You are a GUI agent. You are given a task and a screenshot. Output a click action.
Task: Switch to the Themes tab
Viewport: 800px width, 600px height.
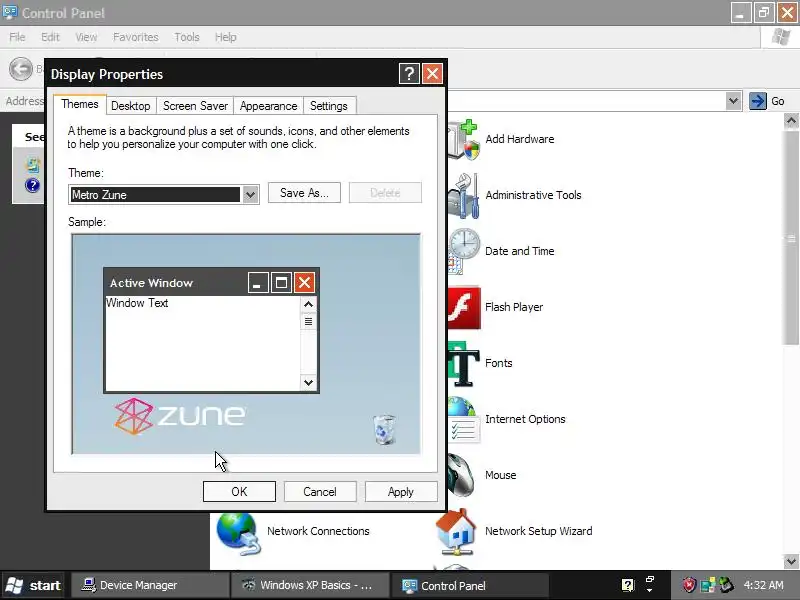[80, 104]
